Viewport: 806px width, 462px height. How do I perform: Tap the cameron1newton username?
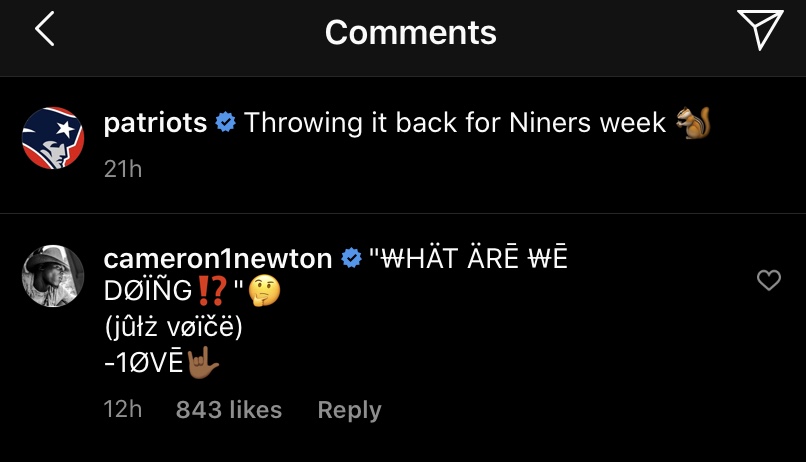[217, 259]
